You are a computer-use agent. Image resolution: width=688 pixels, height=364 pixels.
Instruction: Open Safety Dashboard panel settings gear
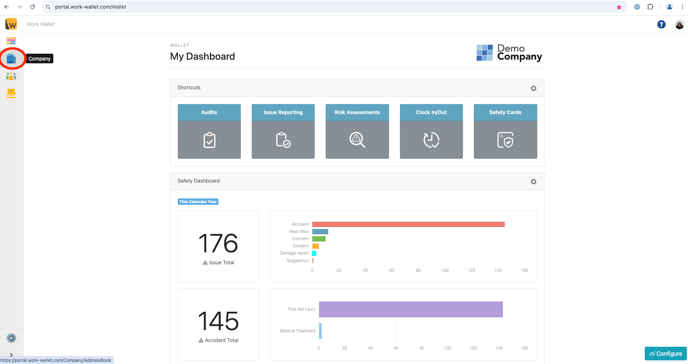pyautogui.click(x=534, y=182)
